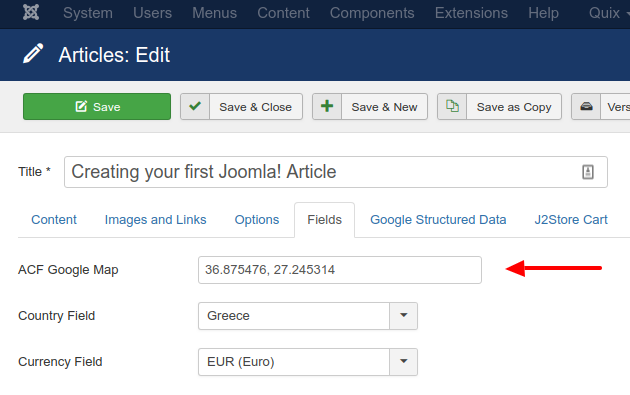Click the green plus icon beside Save & New

[327, 106]
